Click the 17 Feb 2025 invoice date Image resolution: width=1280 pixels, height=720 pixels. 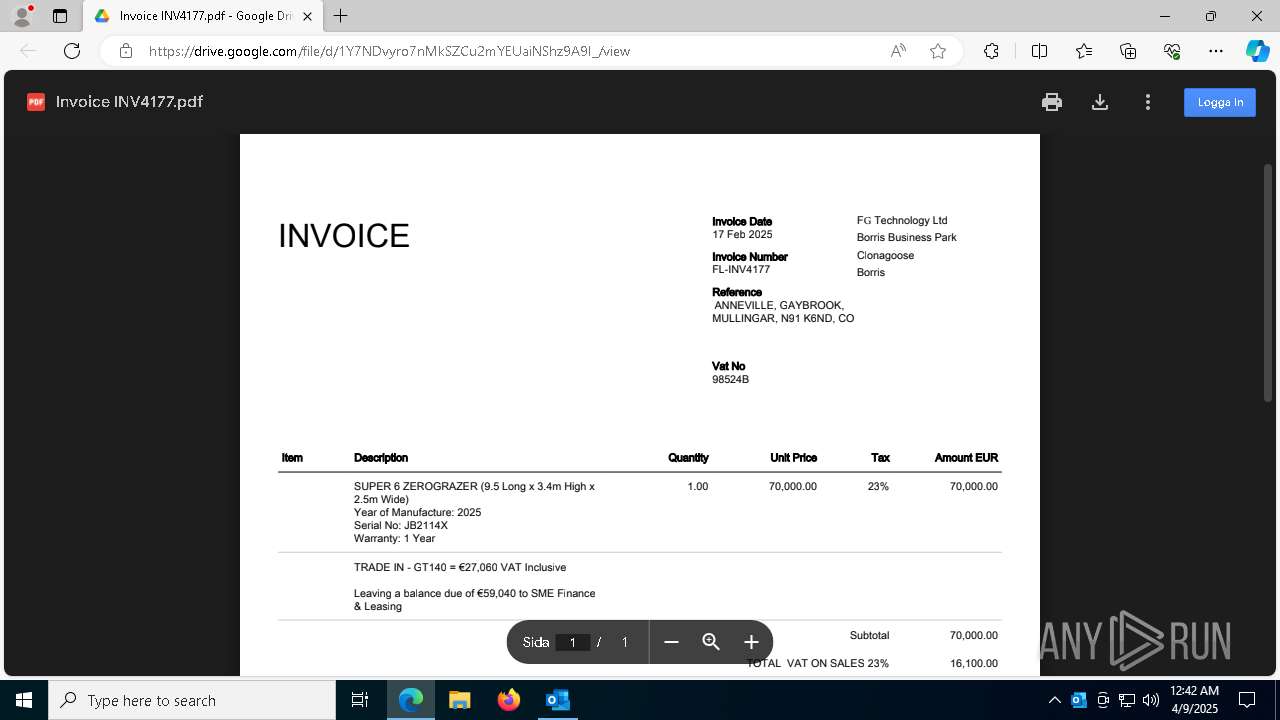tap(742, 234)
